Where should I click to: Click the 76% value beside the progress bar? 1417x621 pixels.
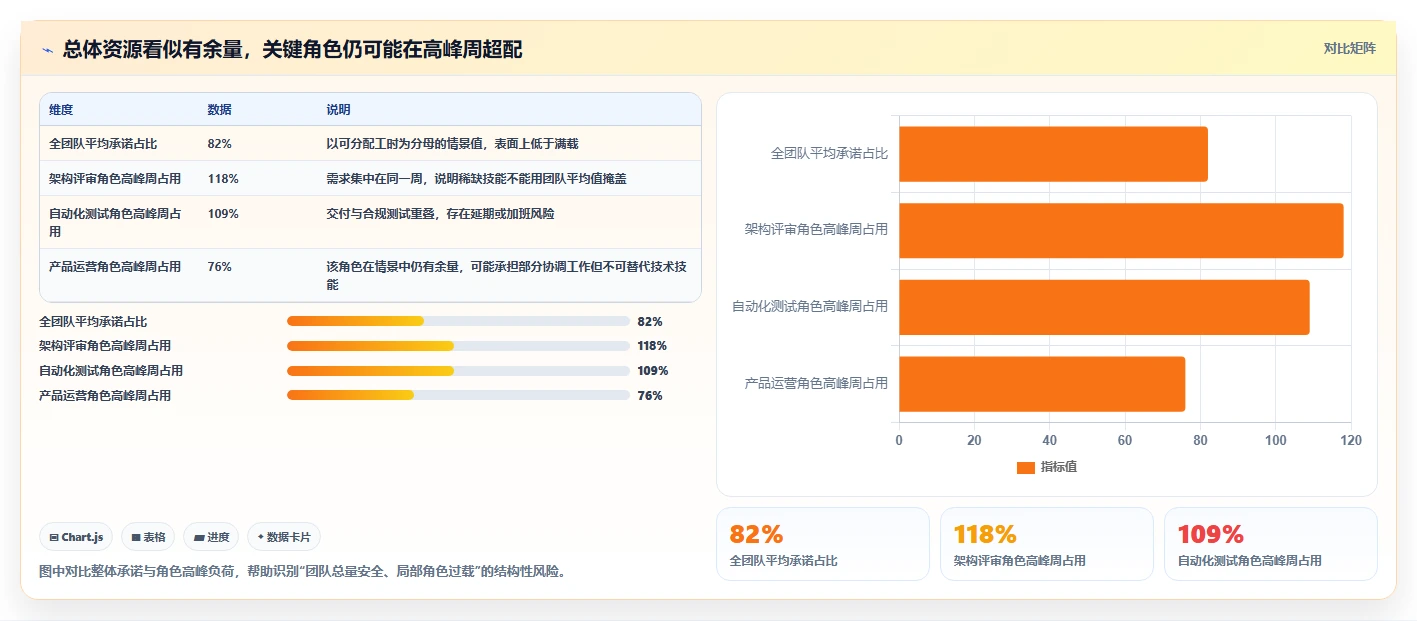coord(650,396)
